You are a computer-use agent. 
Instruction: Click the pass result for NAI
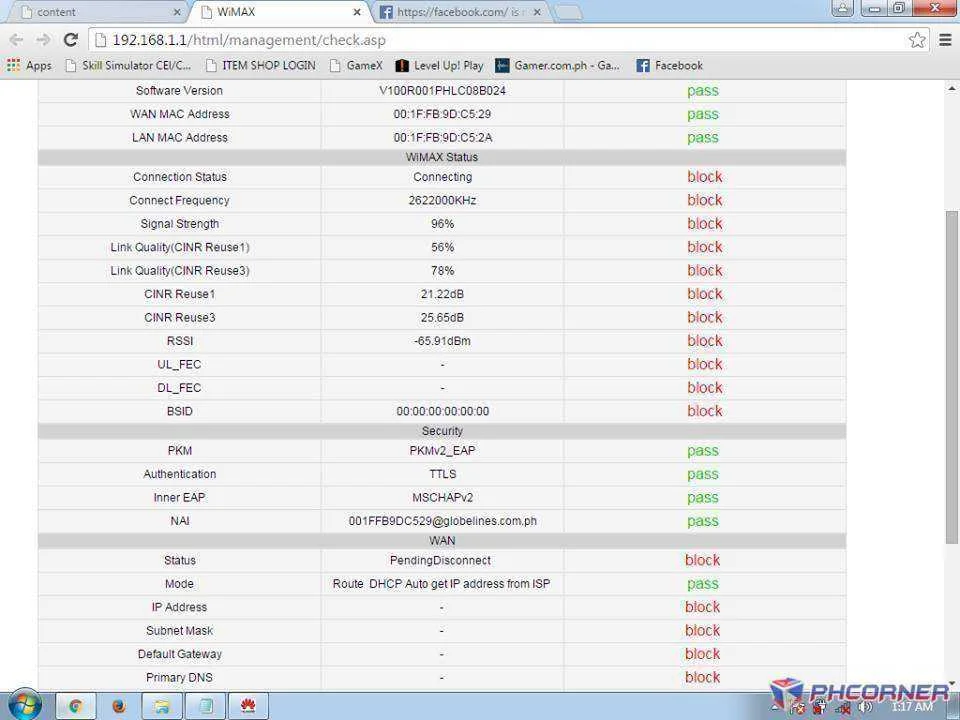tap(702, 522)
